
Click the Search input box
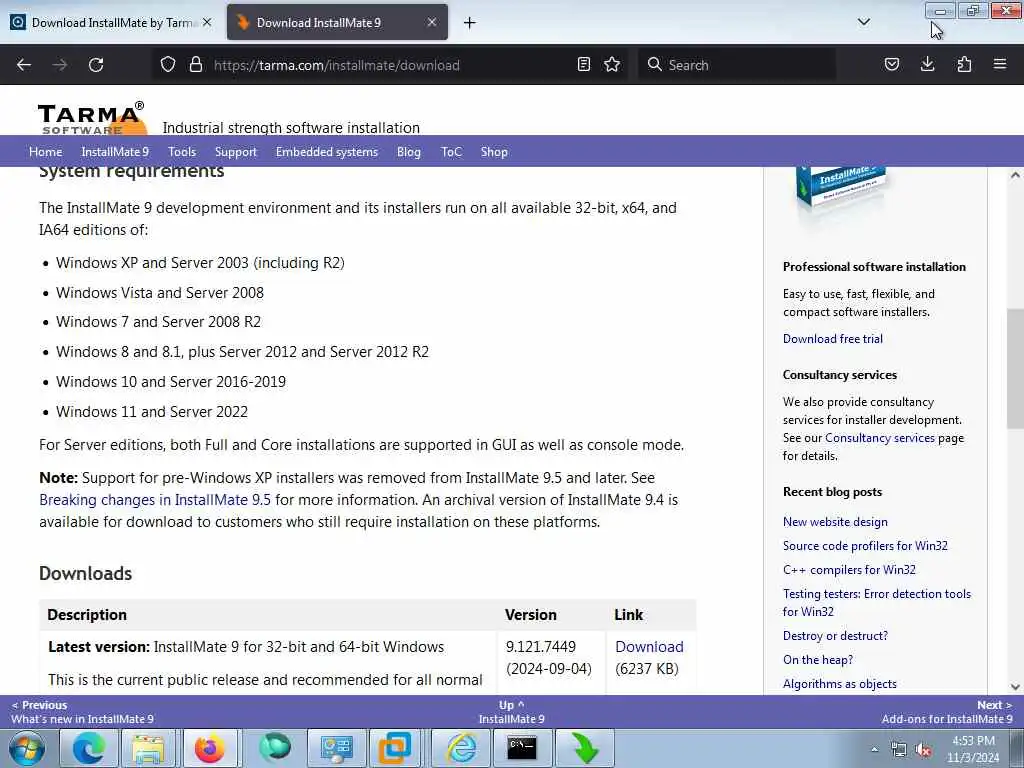click(738, 65)
